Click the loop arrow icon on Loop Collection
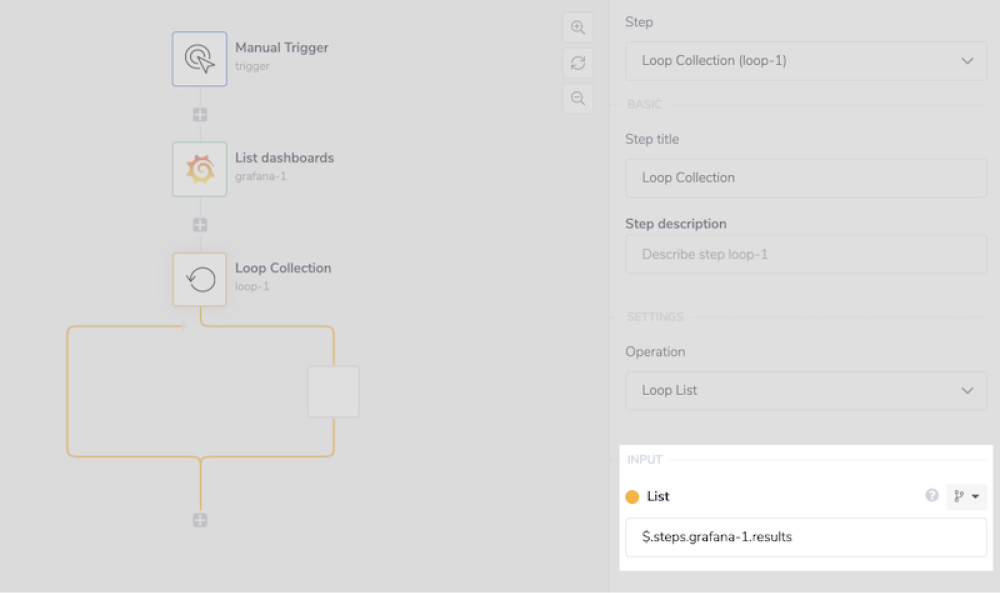1000x593 pixels. (x=199, y=279)
